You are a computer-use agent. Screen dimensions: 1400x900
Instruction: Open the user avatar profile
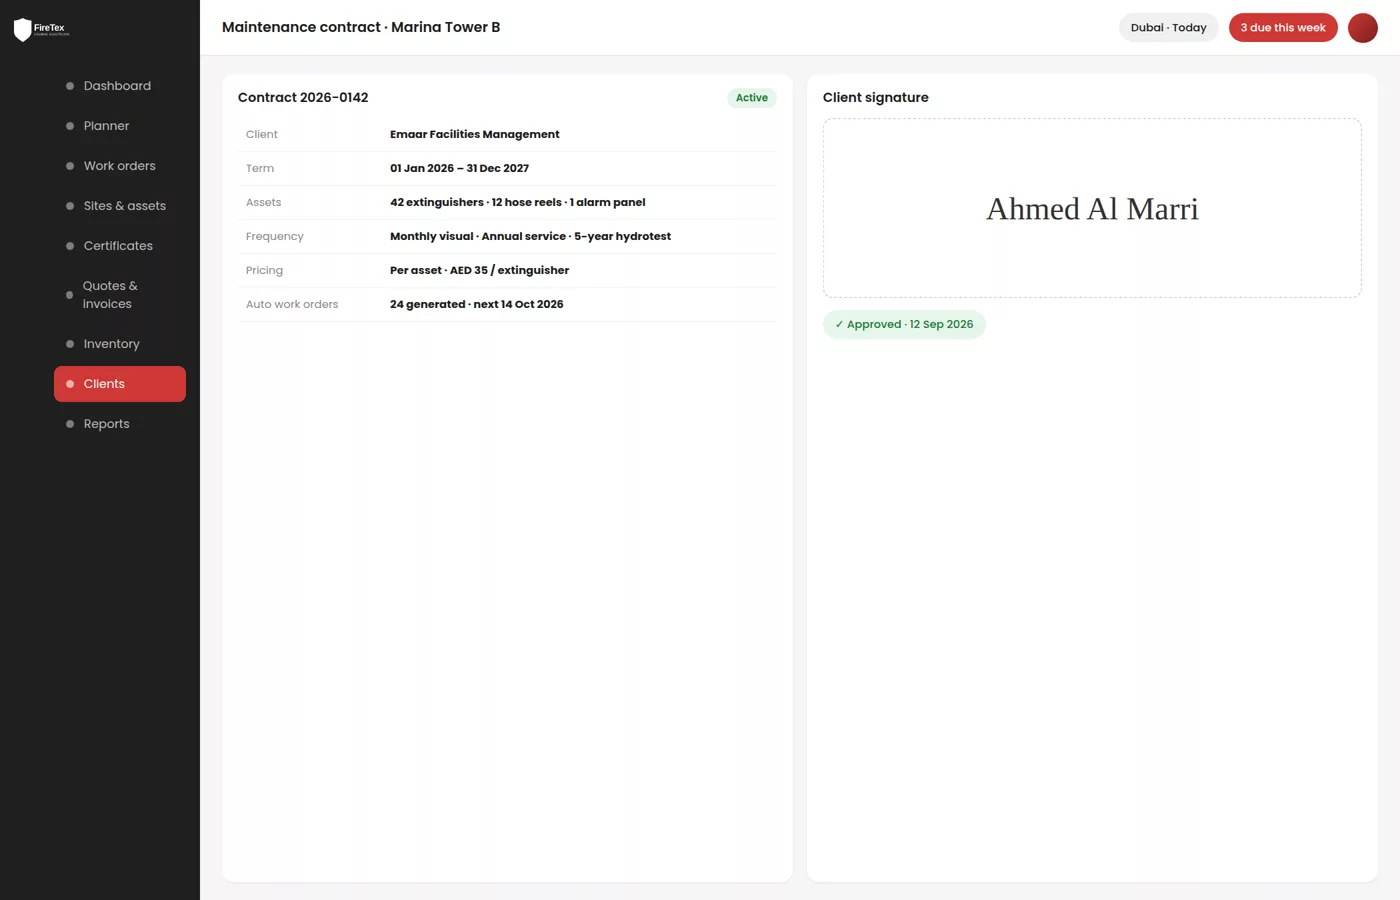[1362, 28]
